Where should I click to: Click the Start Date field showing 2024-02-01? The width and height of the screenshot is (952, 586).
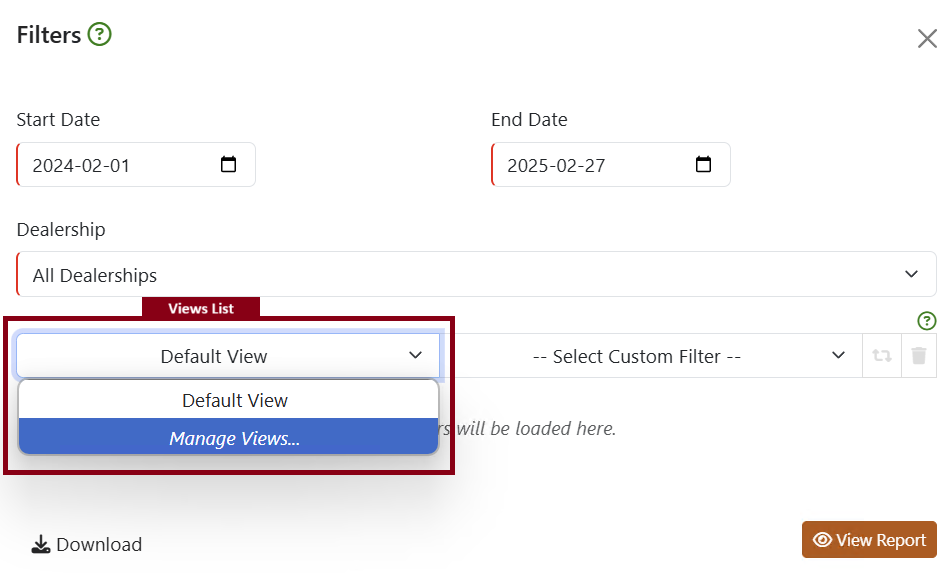[110, 166]
